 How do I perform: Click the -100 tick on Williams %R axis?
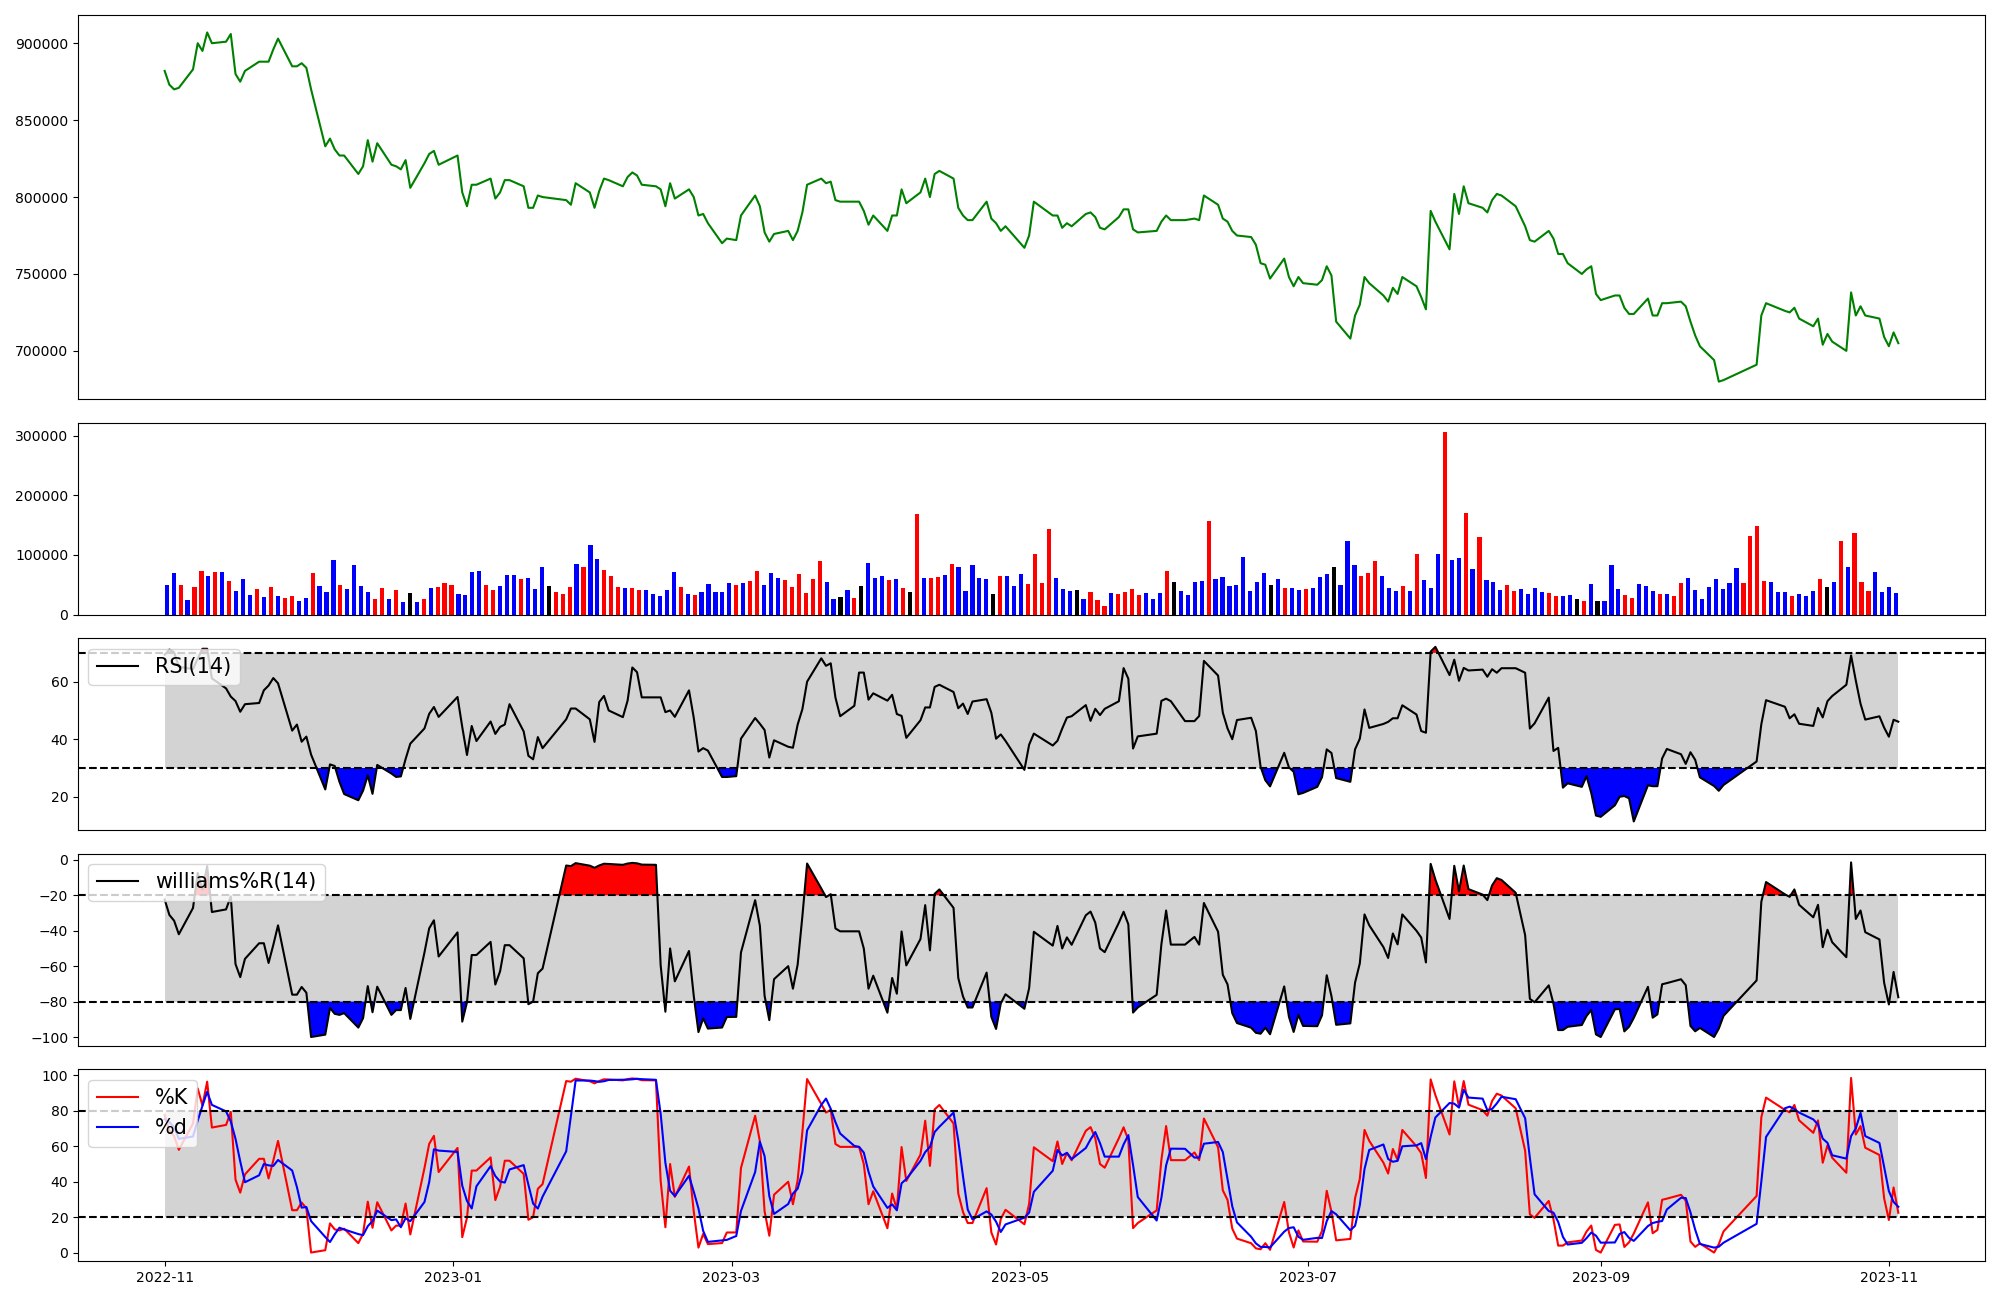49,1038
